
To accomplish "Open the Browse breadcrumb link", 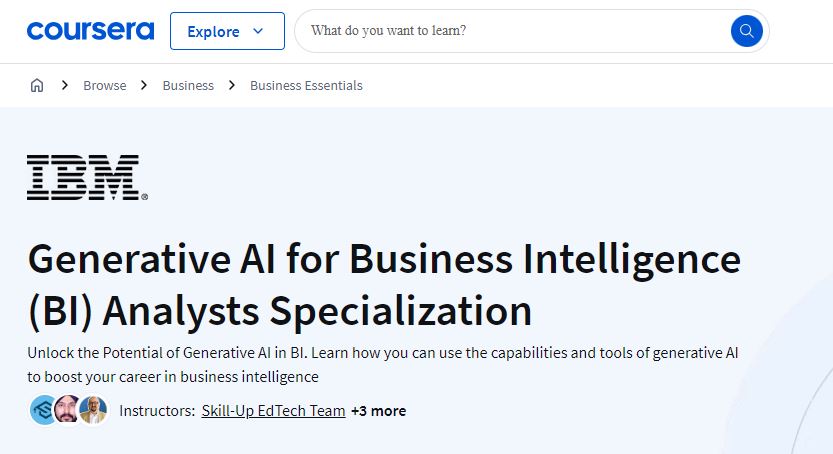I will click(105, 85).
